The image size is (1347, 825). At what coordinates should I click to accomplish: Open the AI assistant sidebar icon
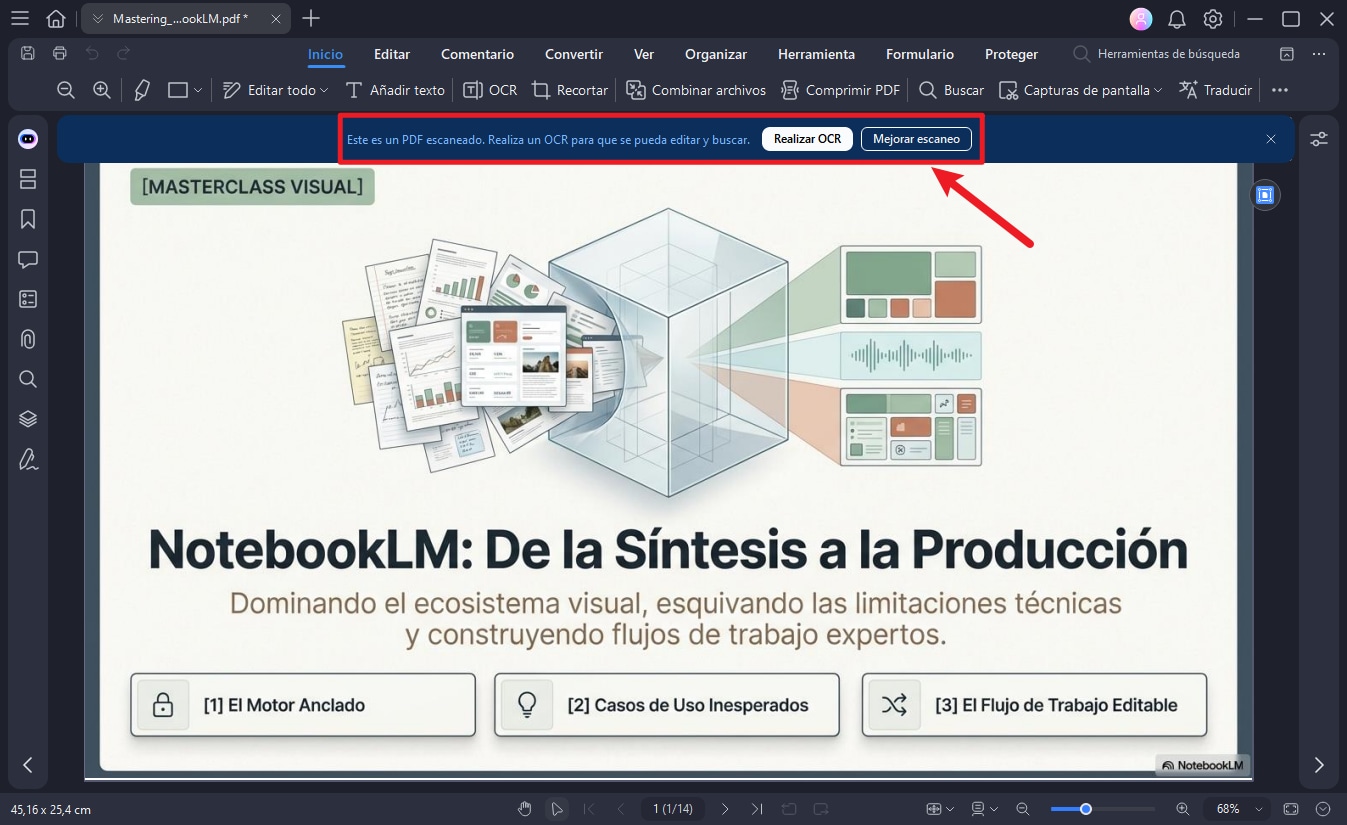pyautogui.click(x=28, y=139)
